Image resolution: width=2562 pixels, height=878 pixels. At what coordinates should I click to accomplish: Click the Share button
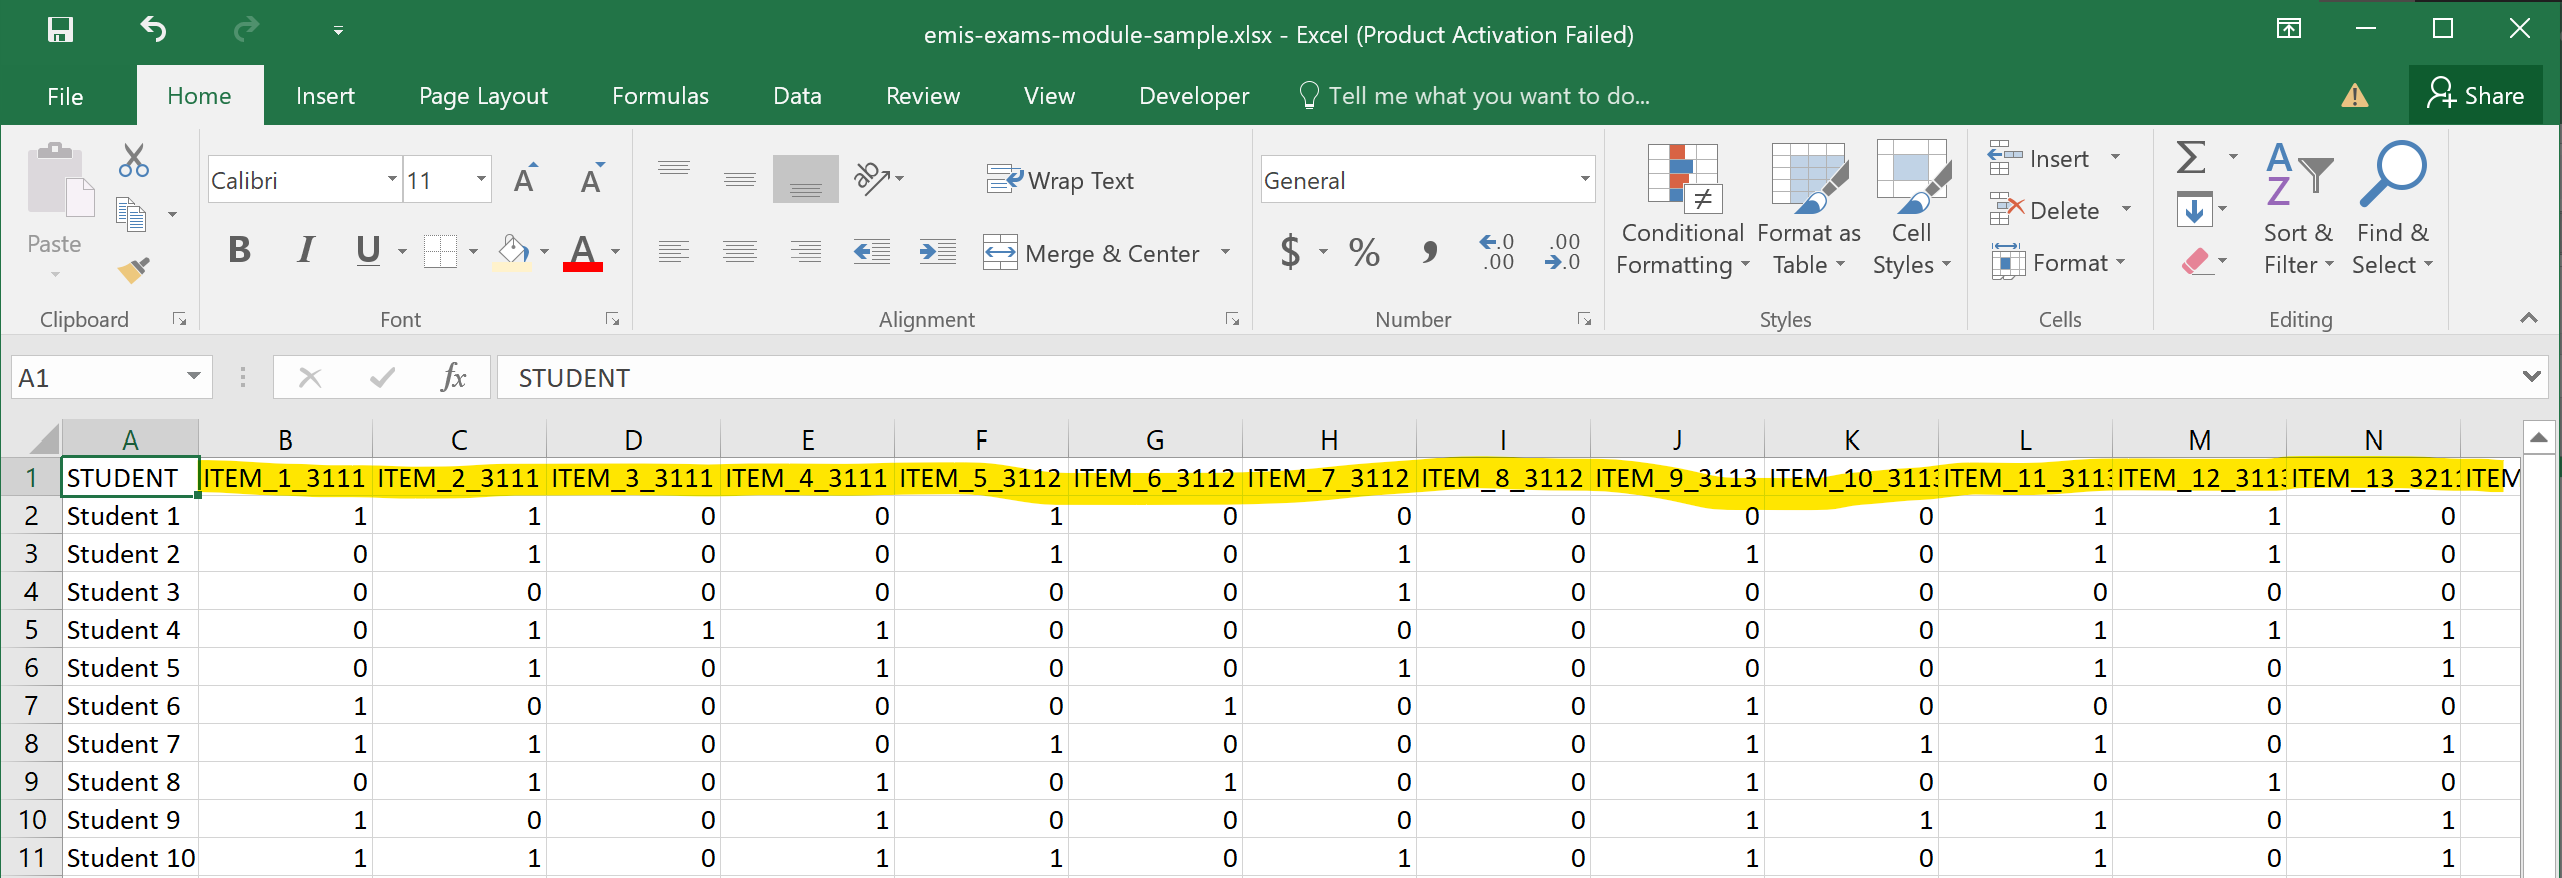click(x=2475, y=96)
